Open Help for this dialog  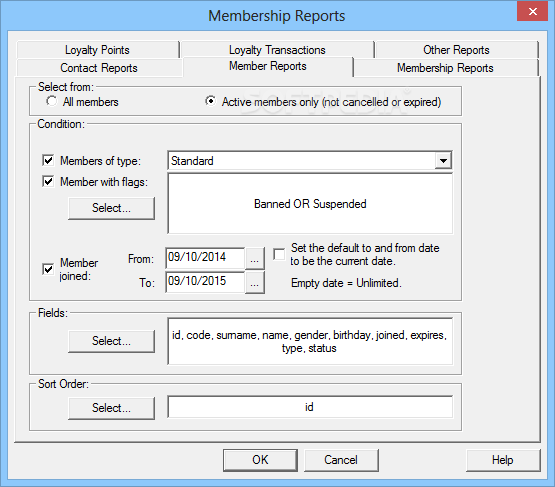point(503,460)
